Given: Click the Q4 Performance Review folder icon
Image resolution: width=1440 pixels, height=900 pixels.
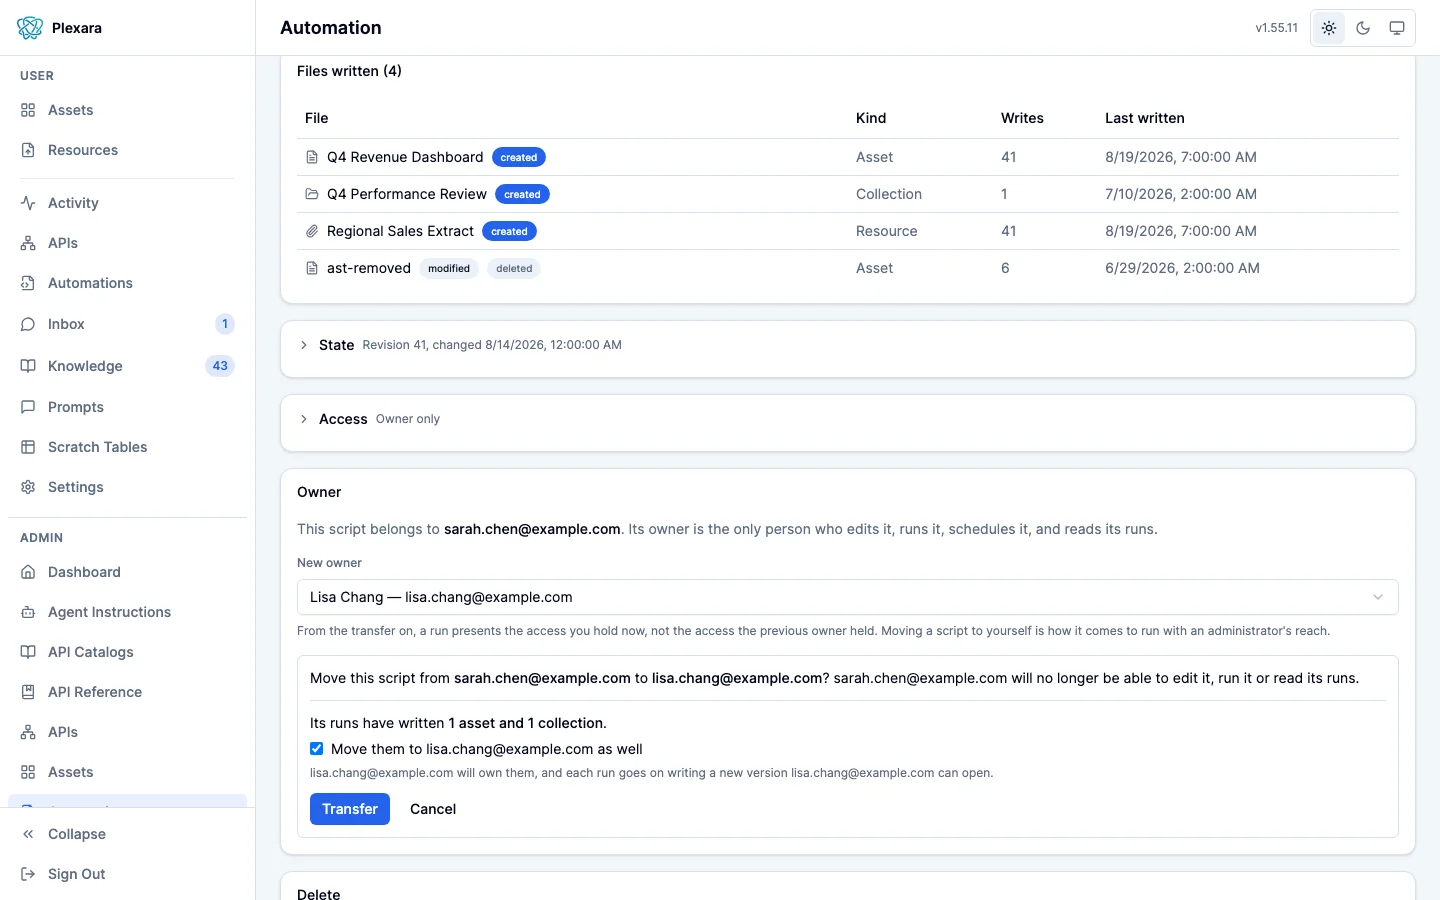Looking at the screenshot, I should pyautogui.click(x=312, y=194).
